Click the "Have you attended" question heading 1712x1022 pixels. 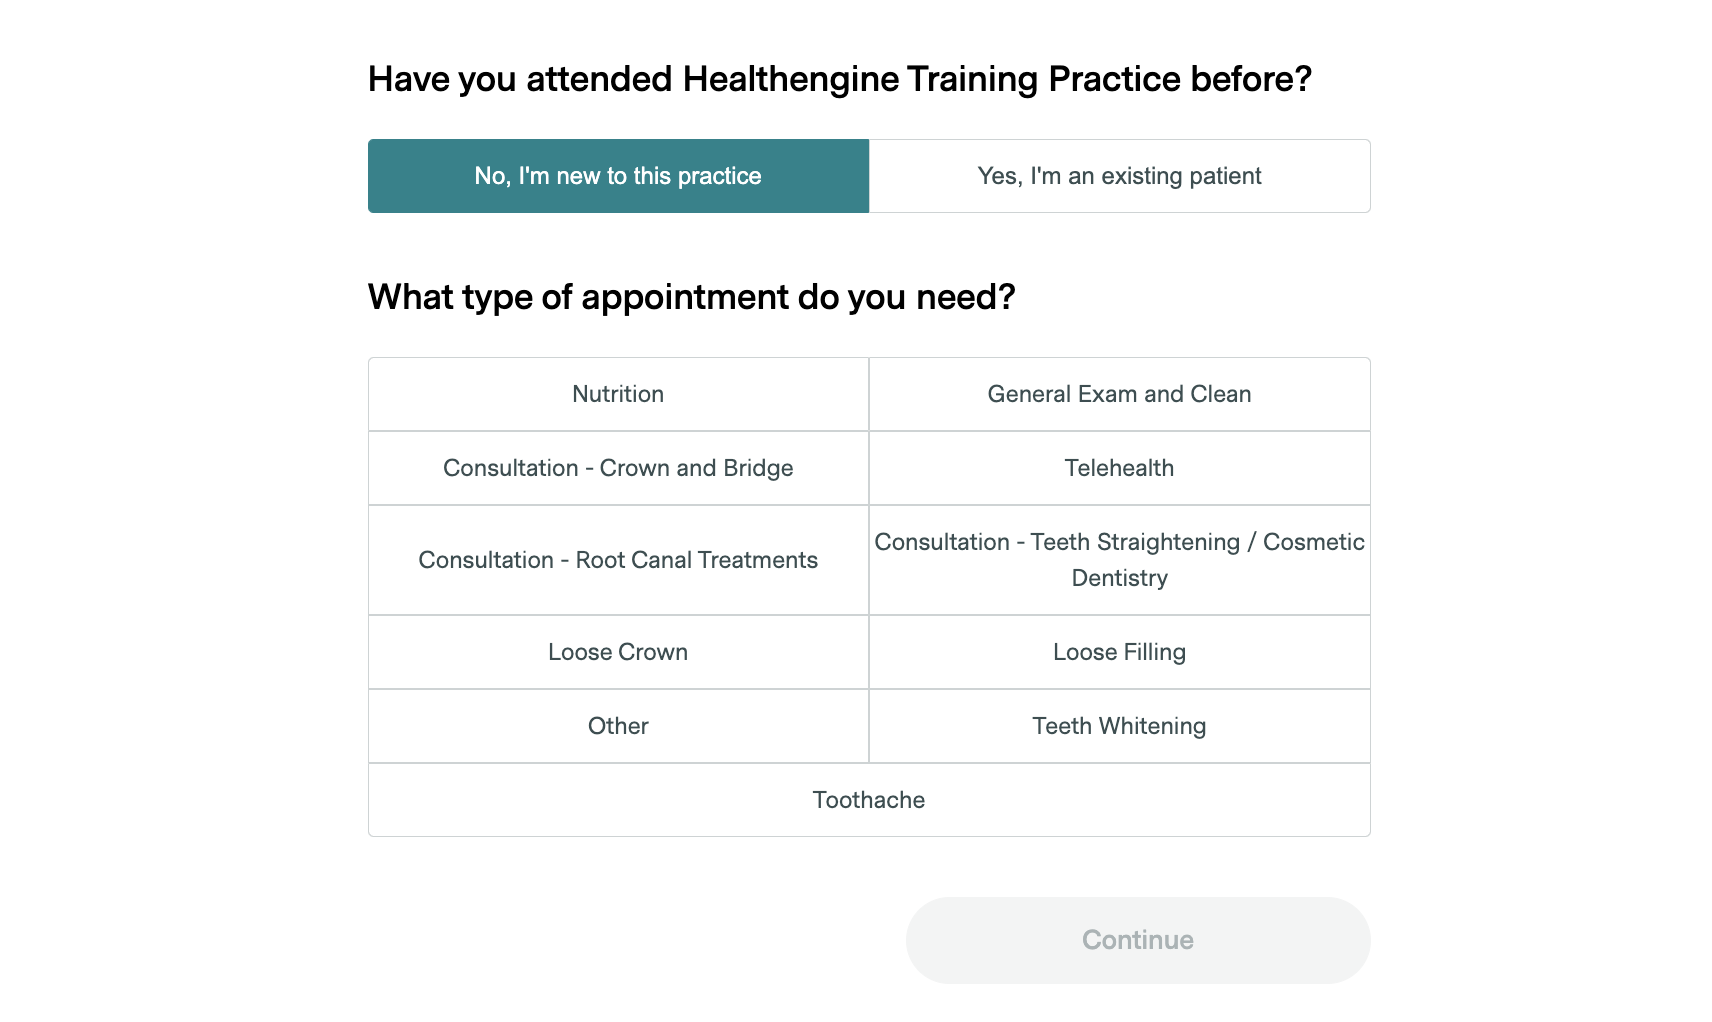click(839, 79)
